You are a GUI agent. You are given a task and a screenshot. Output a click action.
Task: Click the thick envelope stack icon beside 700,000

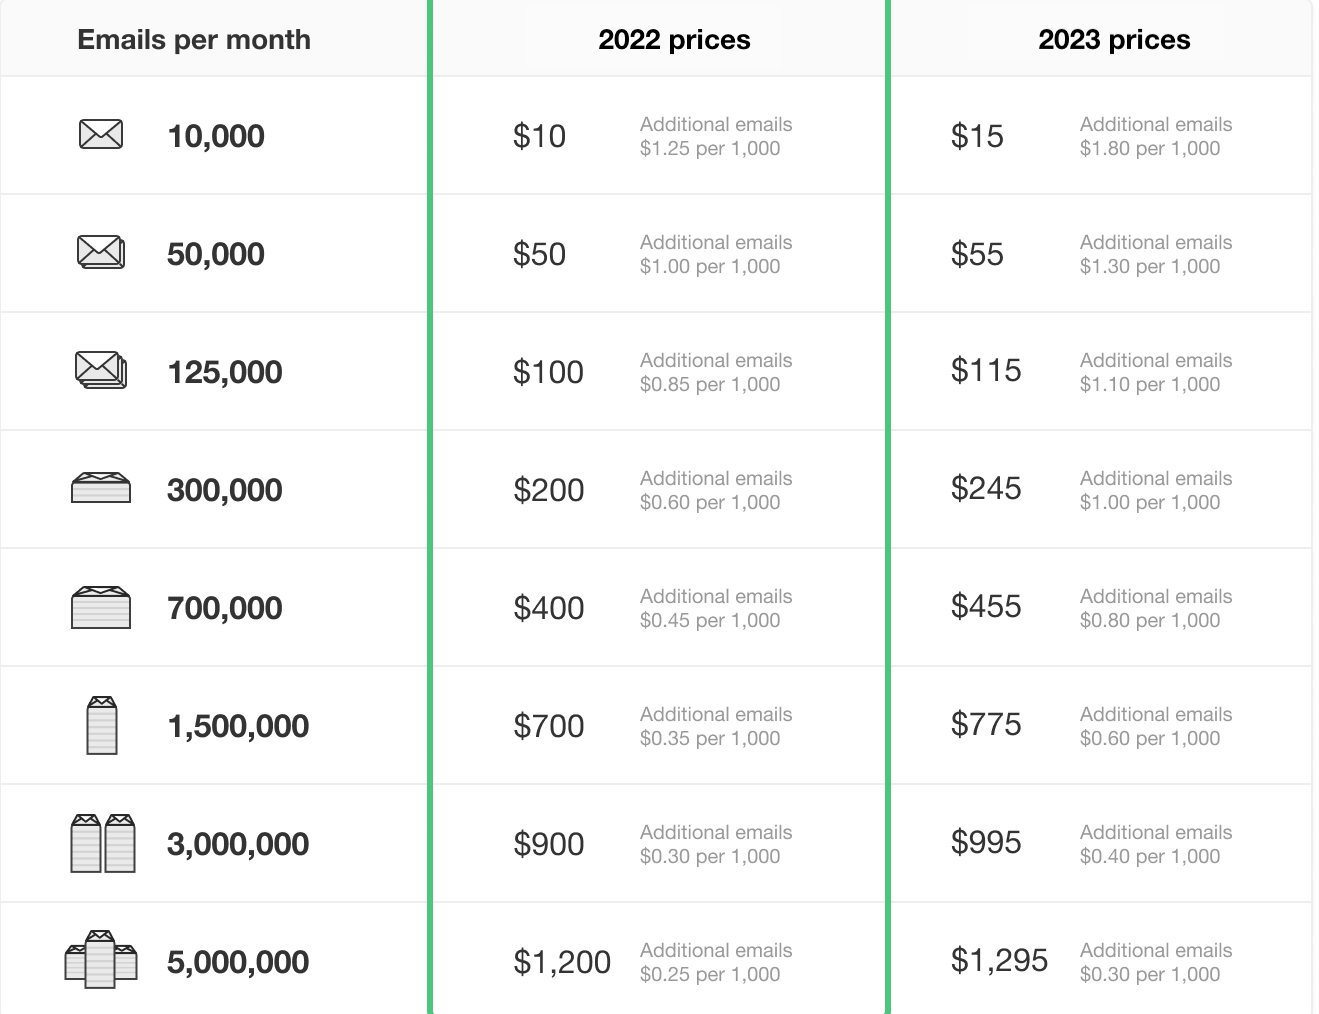click(101, 607)
